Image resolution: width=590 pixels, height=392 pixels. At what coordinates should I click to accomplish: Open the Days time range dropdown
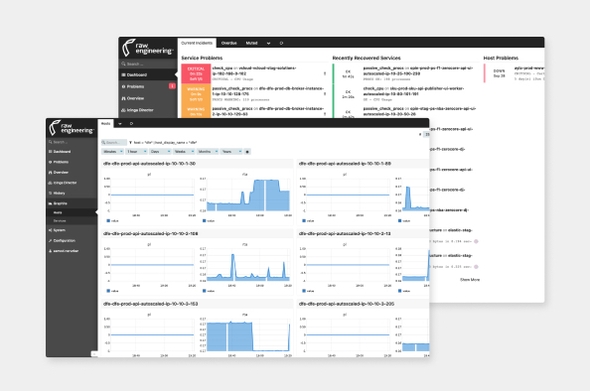160,152
